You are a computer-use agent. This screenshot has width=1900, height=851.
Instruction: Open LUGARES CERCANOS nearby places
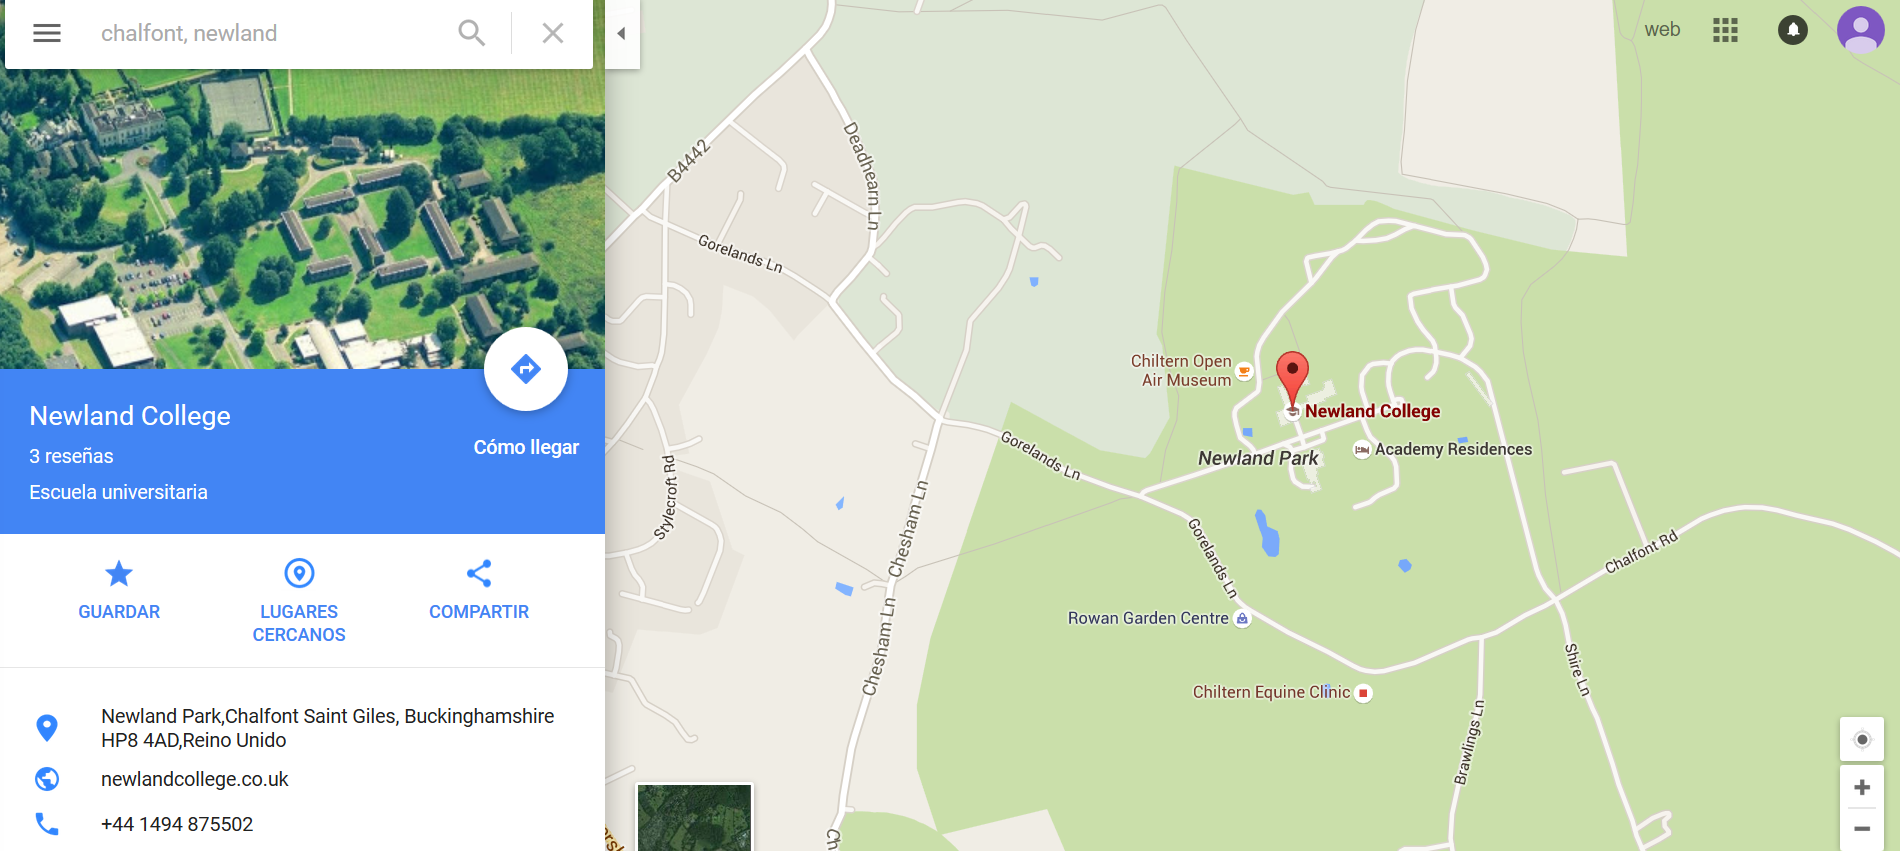pyautogui.click(x=299, y=601)
